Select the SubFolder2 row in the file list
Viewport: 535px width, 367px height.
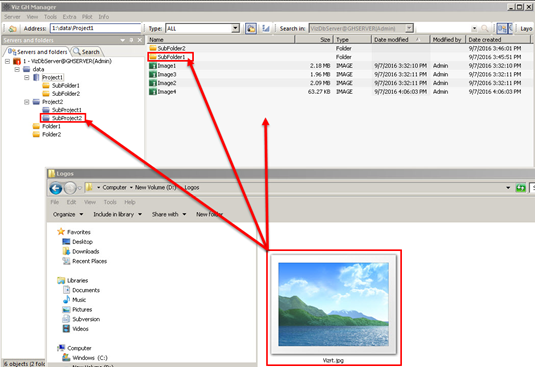point(339,48)
